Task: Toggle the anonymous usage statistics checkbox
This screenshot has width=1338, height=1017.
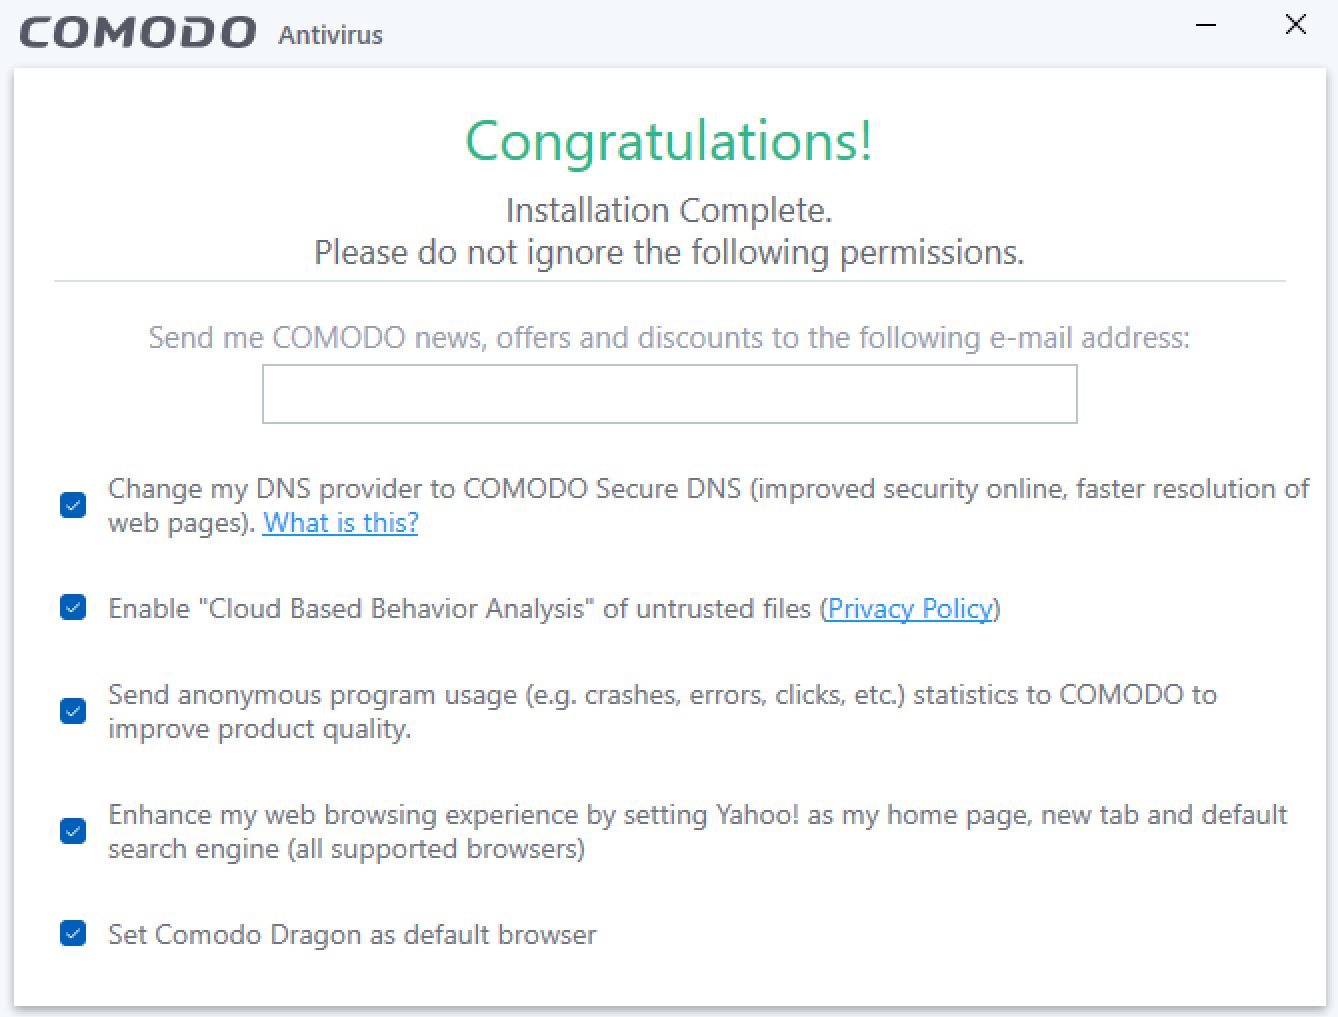Action: tap(72, 711)
